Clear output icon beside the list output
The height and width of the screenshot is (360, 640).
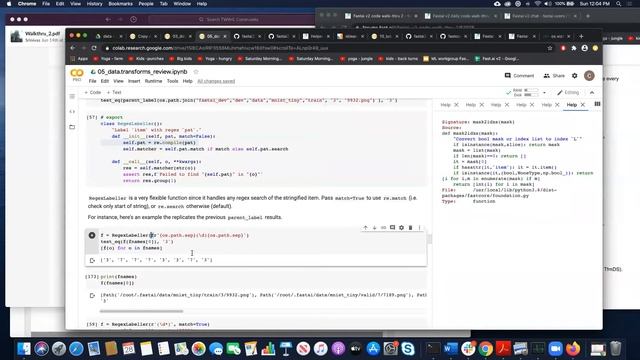pyautogui.click(x=92, y=260)
